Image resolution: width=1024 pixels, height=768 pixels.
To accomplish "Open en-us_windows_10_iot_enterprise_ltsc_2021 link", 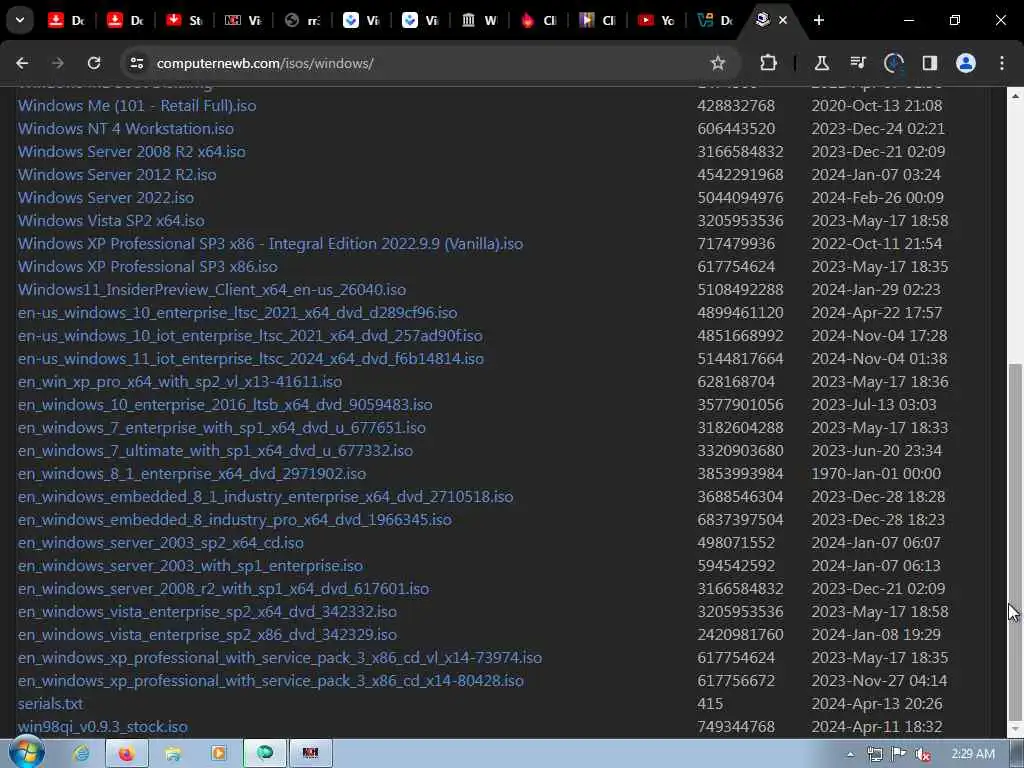I will coord(250,336).
